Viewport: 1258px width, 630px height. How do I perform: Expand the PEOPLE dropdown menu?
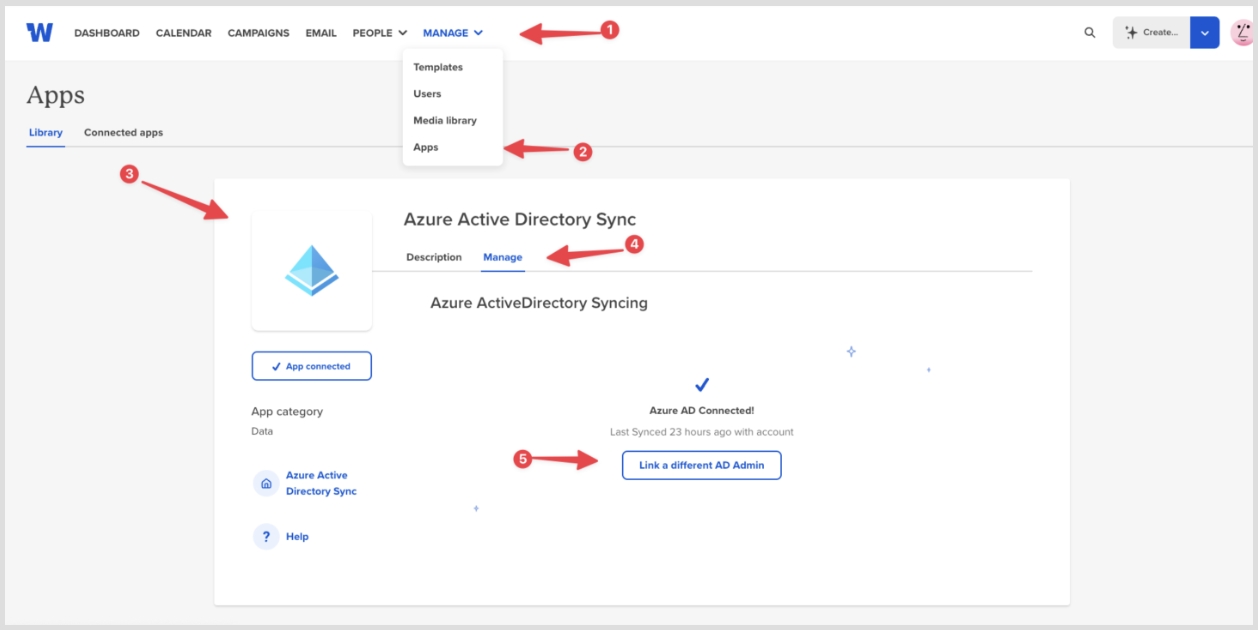pos(380,33)
